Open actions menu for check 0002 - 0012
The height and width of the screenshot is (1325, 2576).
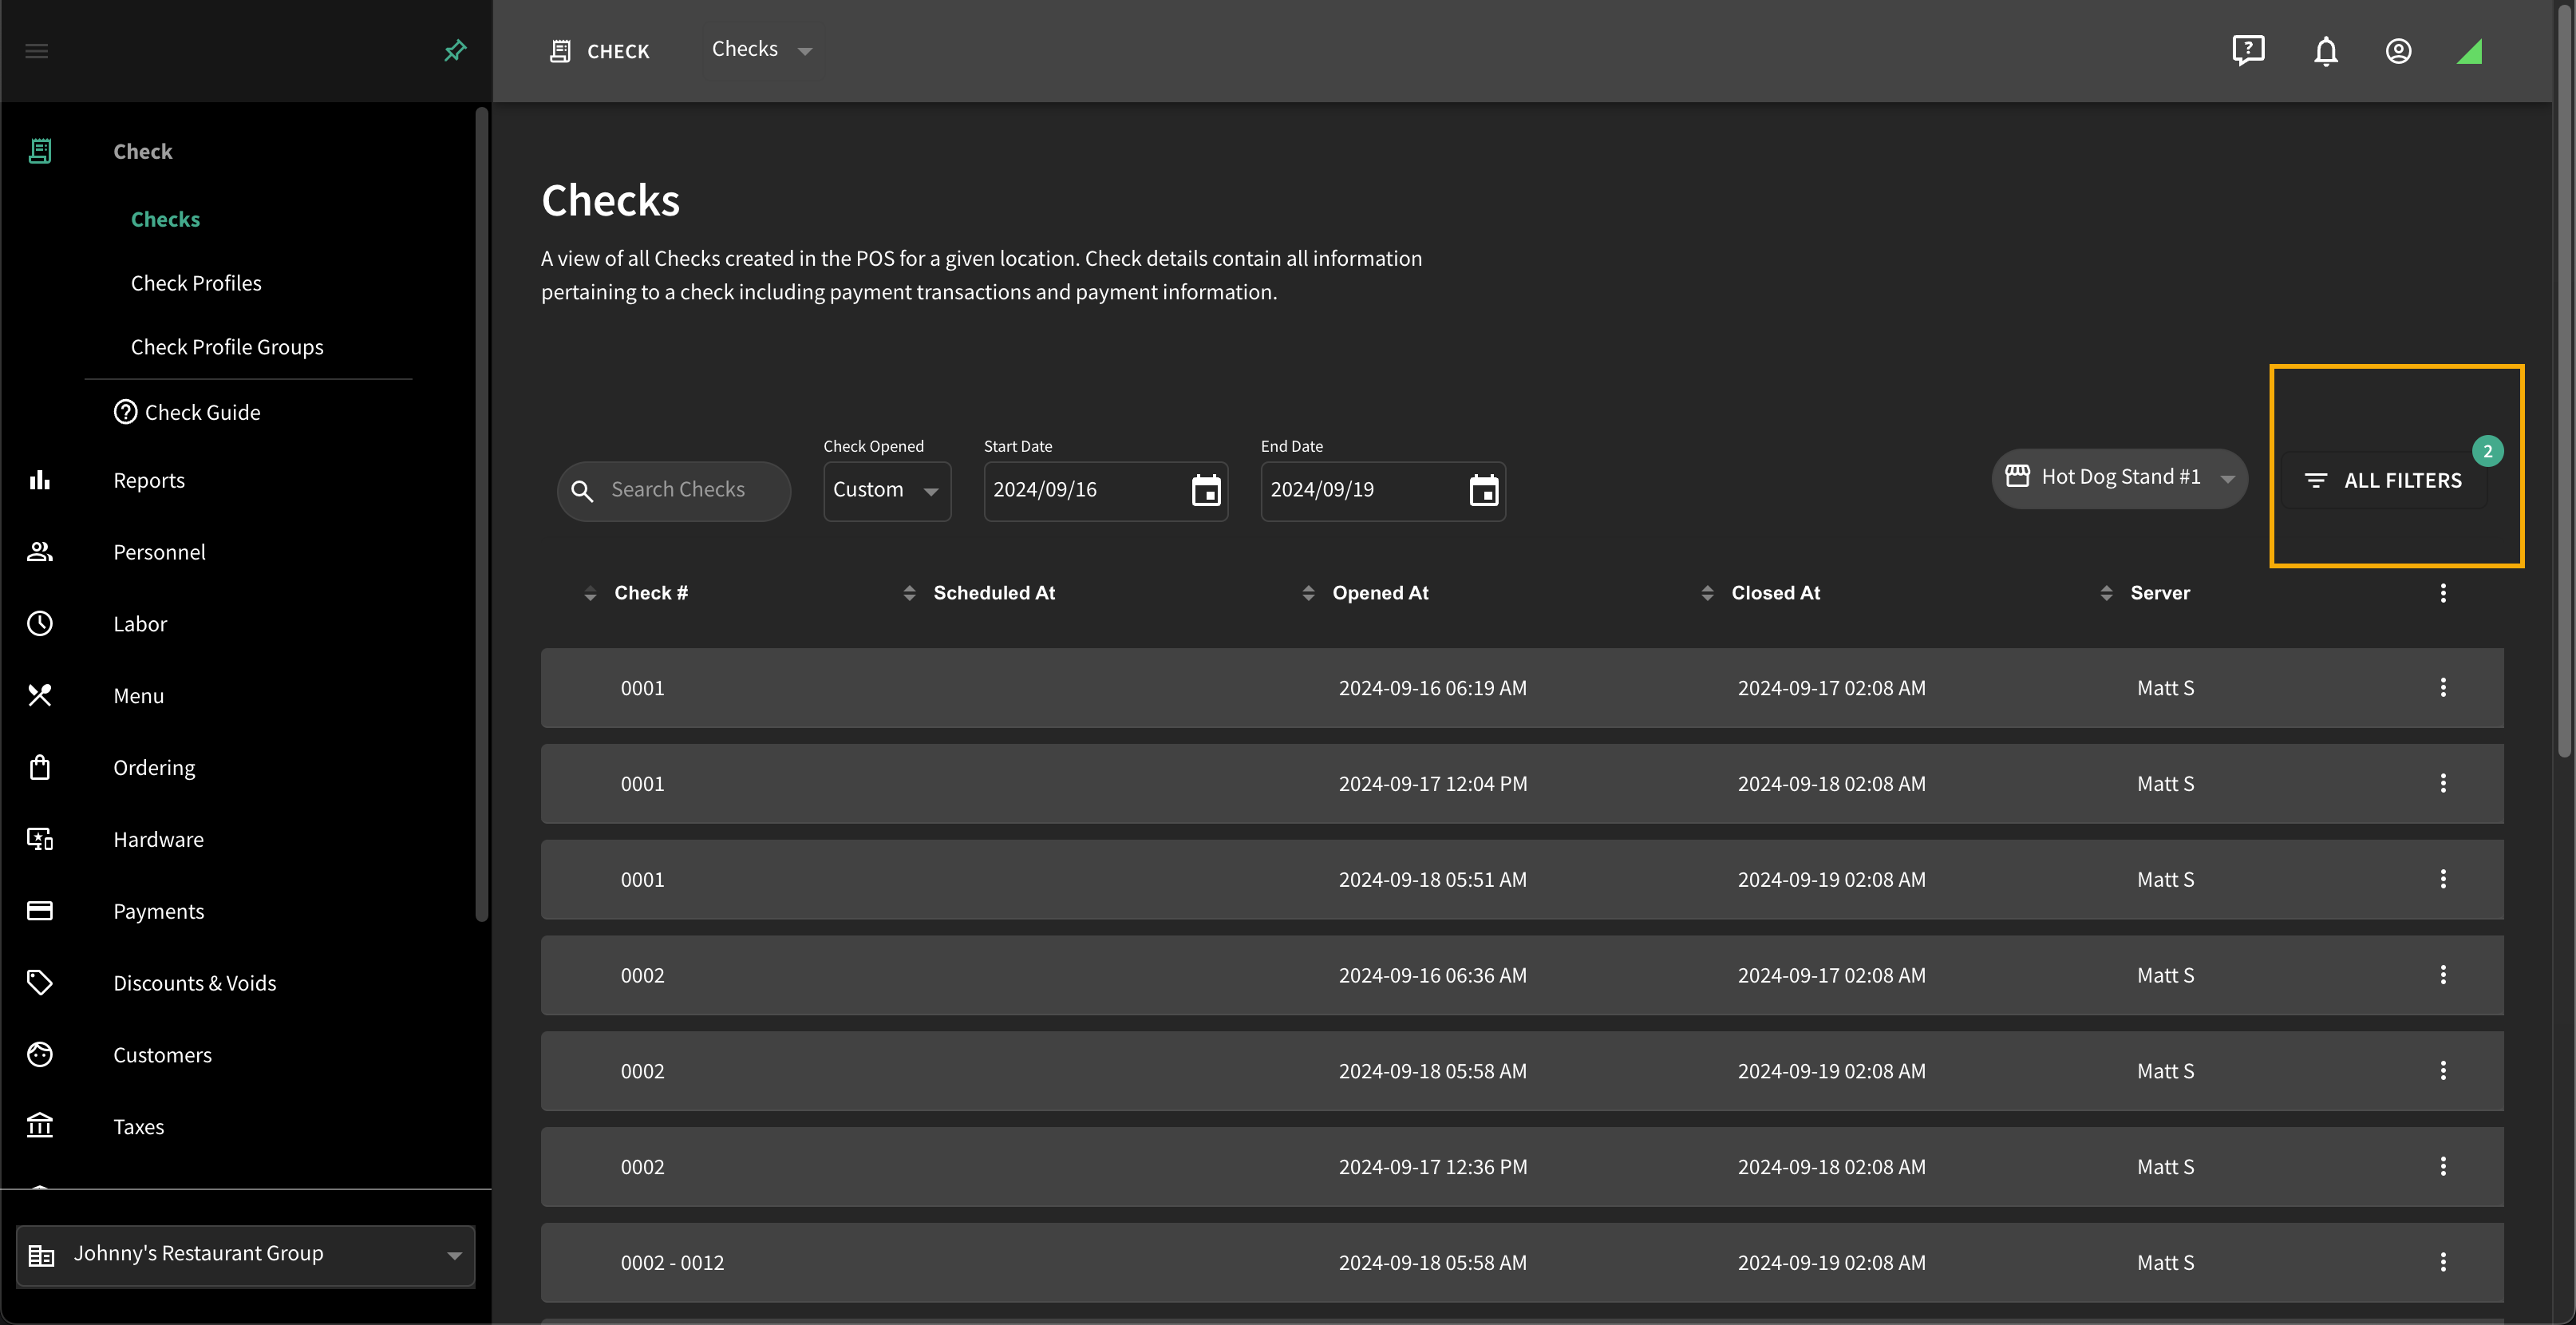pyautogui.click(x=2443, y=1262)
